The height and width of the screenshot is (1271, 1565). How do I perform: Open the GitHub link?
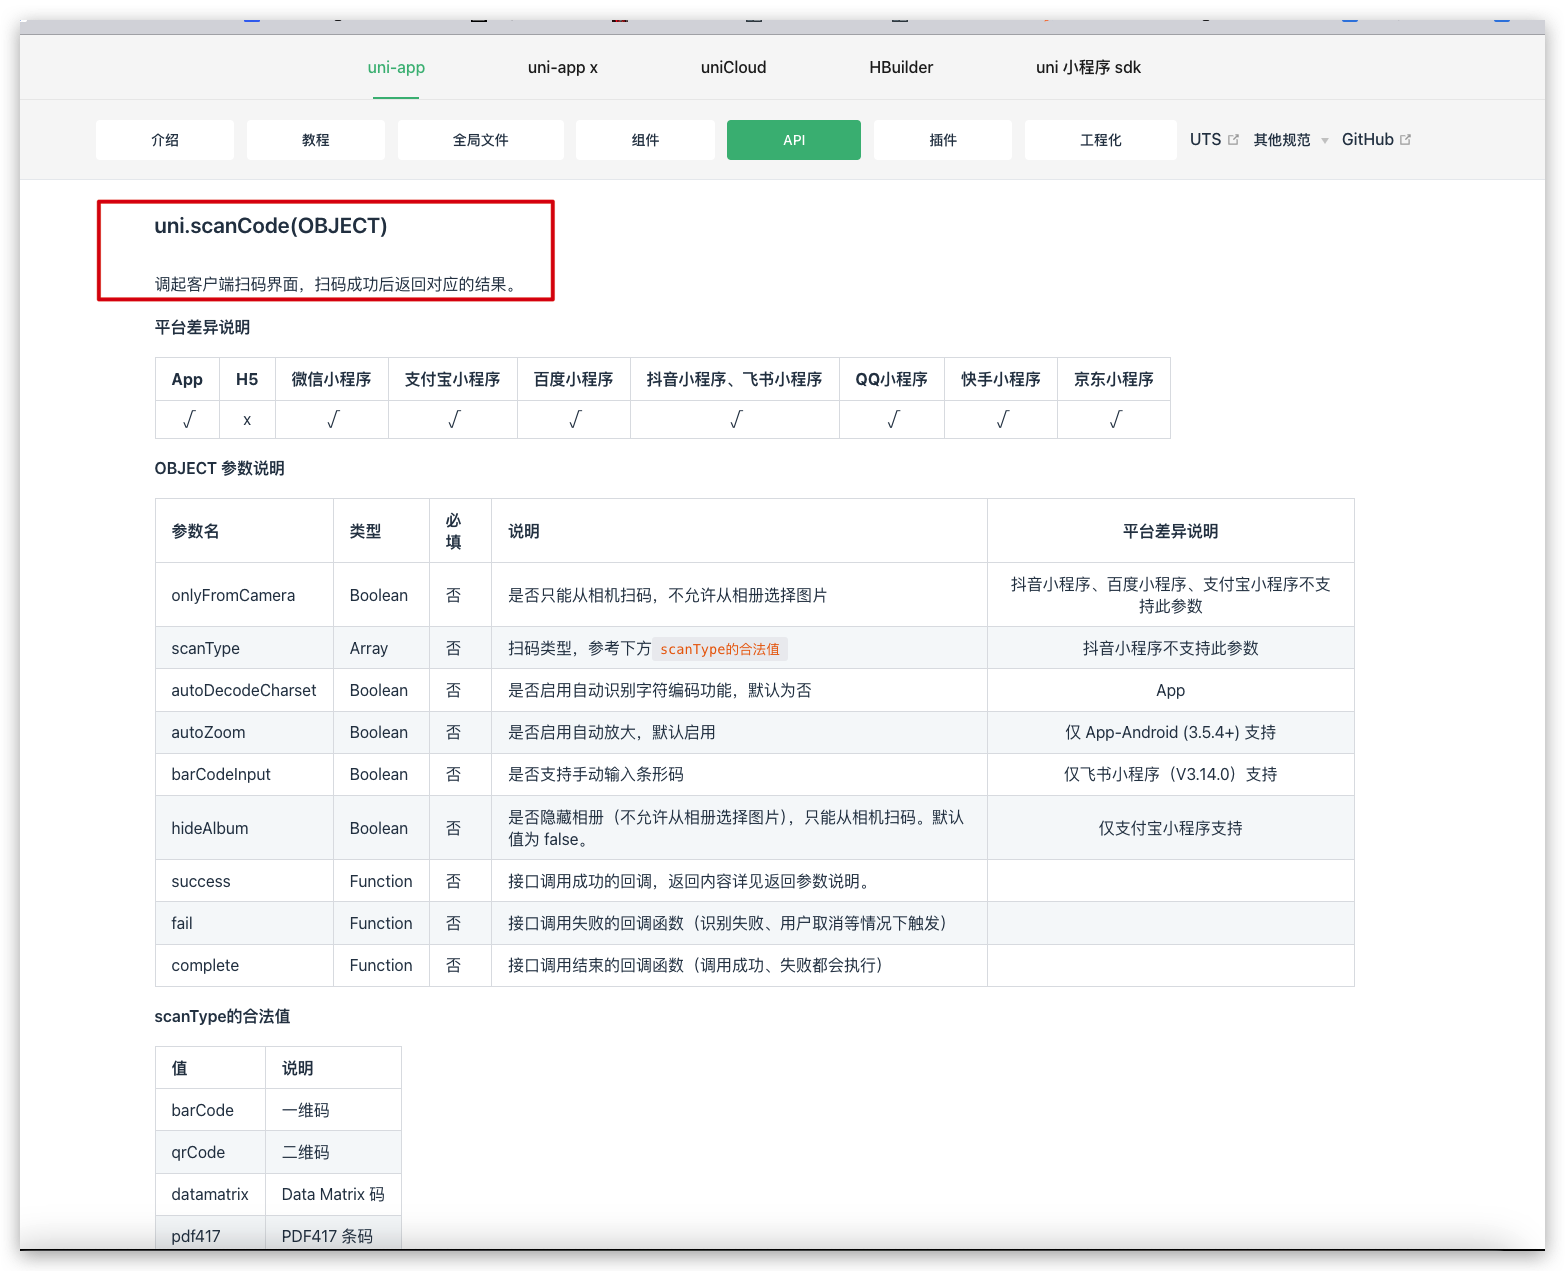[x=1367, y=140]
